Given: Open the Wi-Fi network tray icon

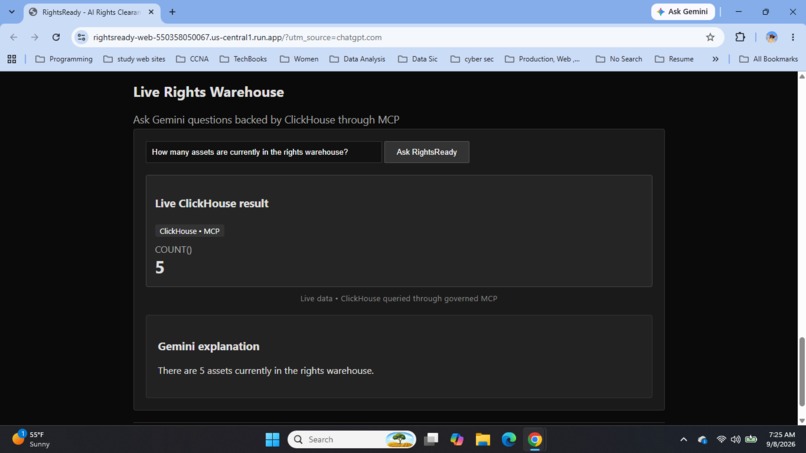Looking at the screenshot, I should click(721, 440).
